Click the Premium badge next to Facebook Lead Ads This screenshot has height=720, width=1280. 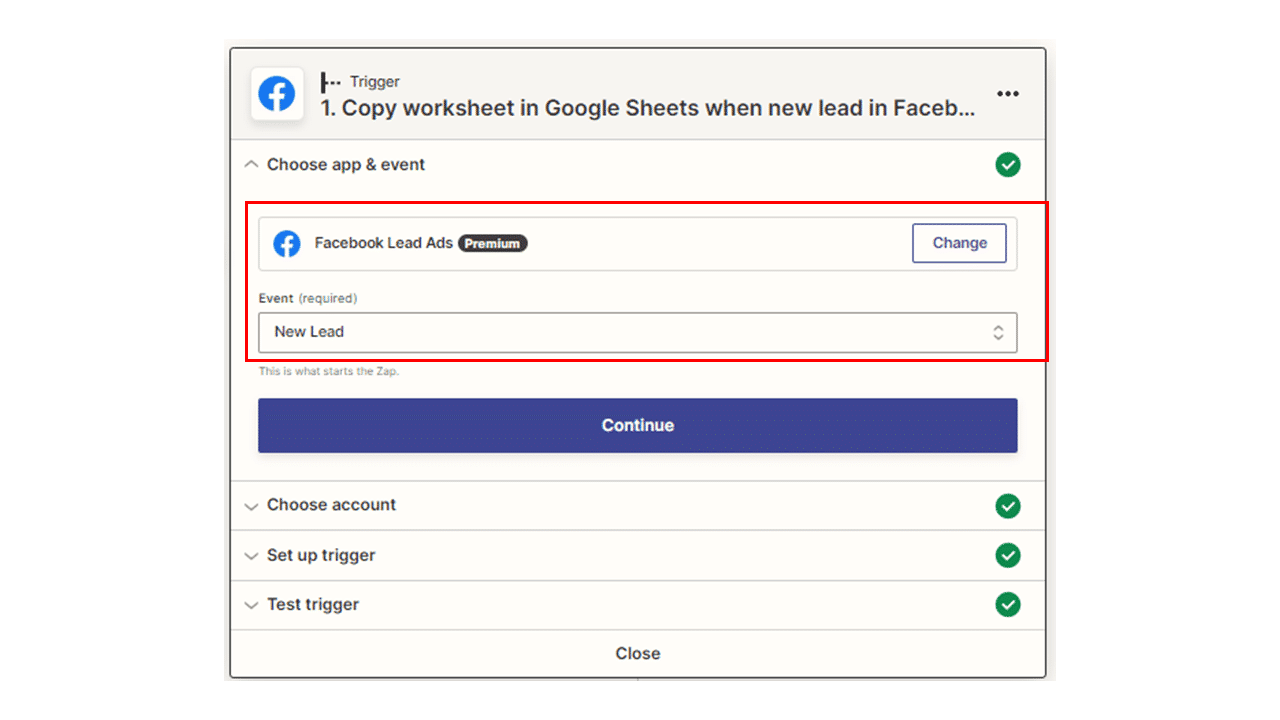pos(492,243)
